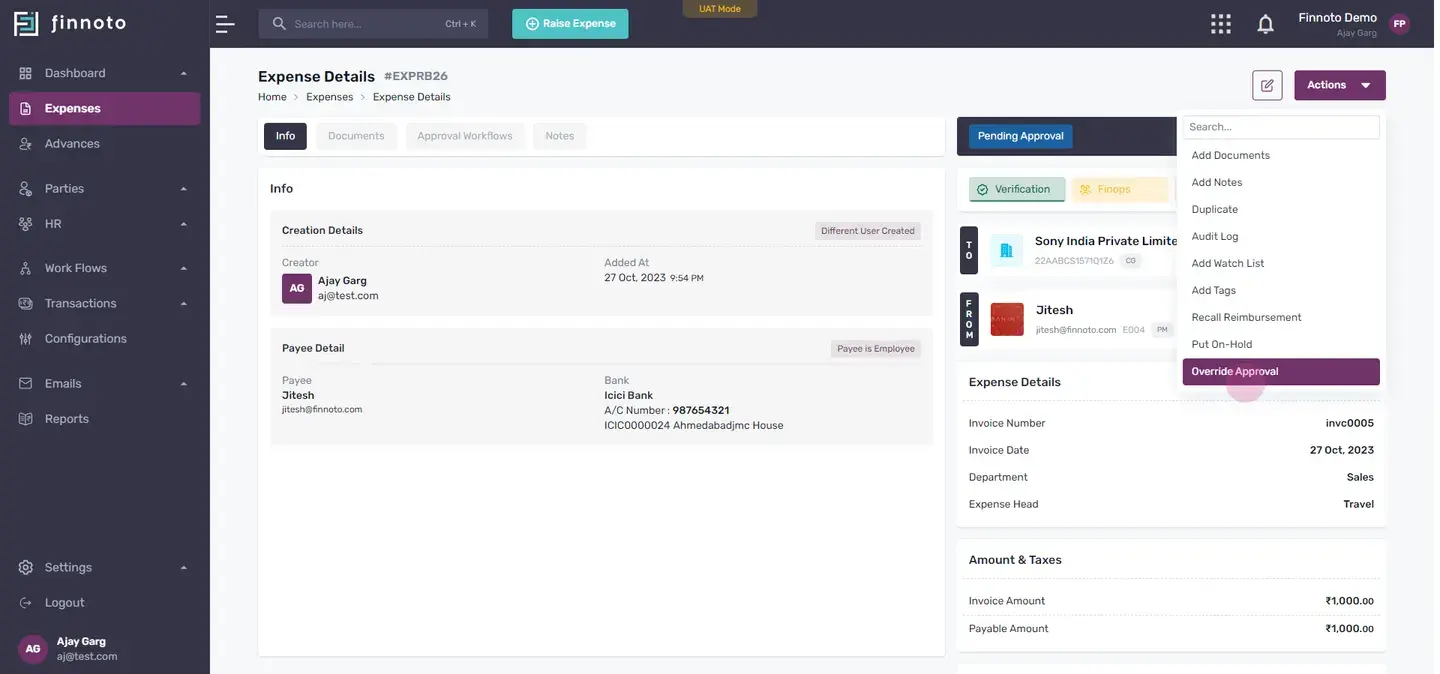Image resolution: width=1440 pixels, height=674 pixels.
Task: Click the account number 987654321
Action: point(701,411)
